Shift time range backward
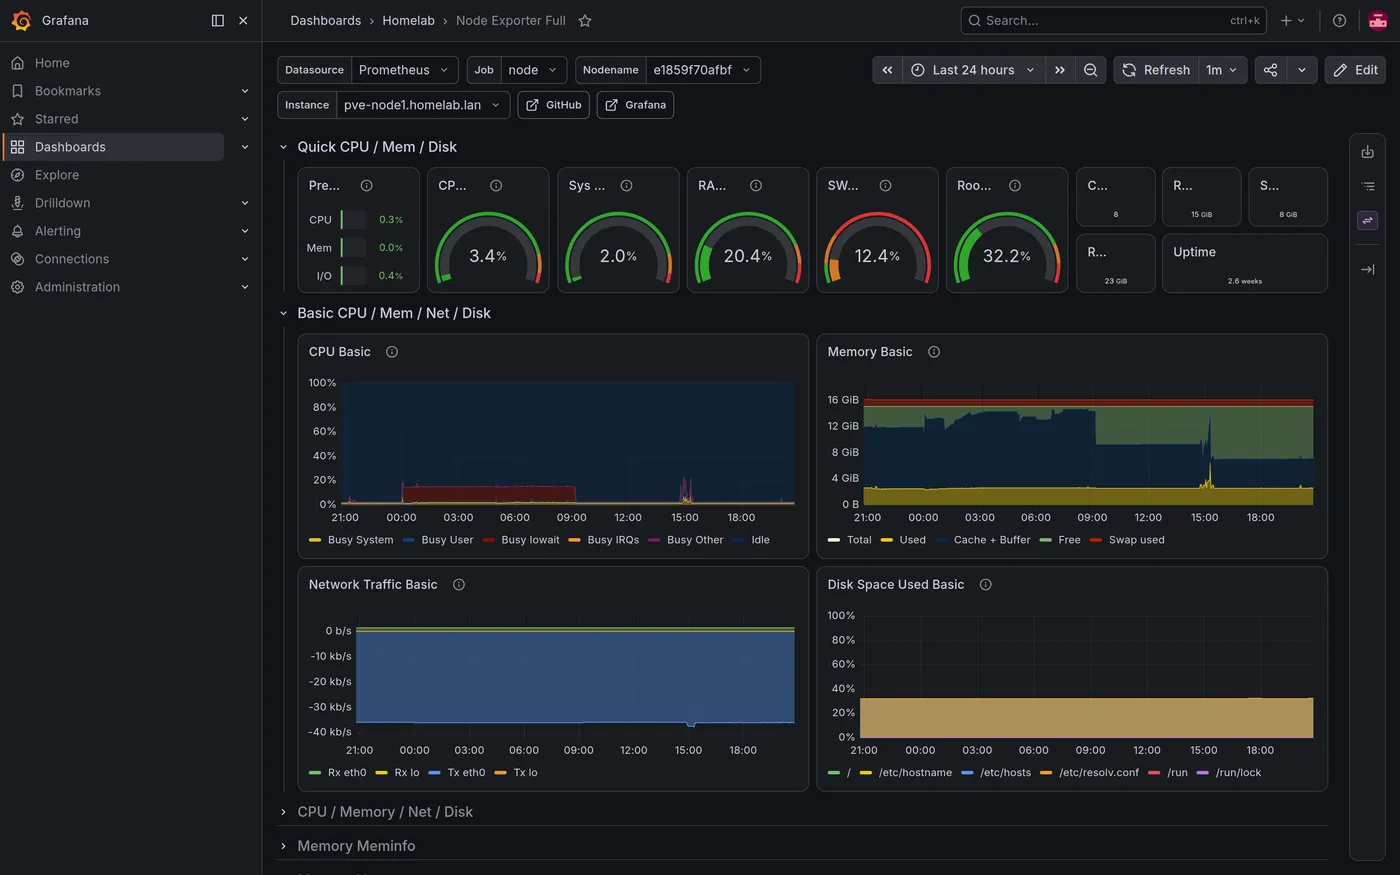Viewport: 1400px width, 875px height. tap(887, 70)
